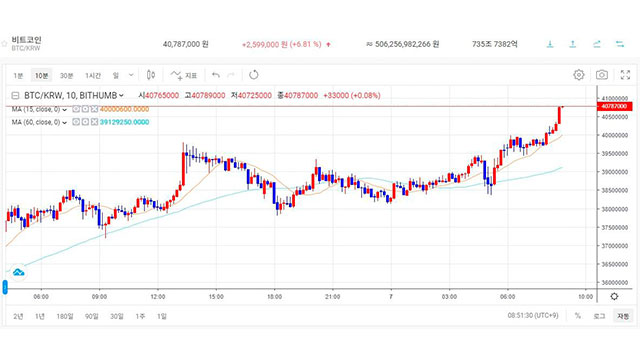The height and width of the screenshot is (360, 640).
Task: Open the candlestick chart style selector
Action: tap(151, 75)
